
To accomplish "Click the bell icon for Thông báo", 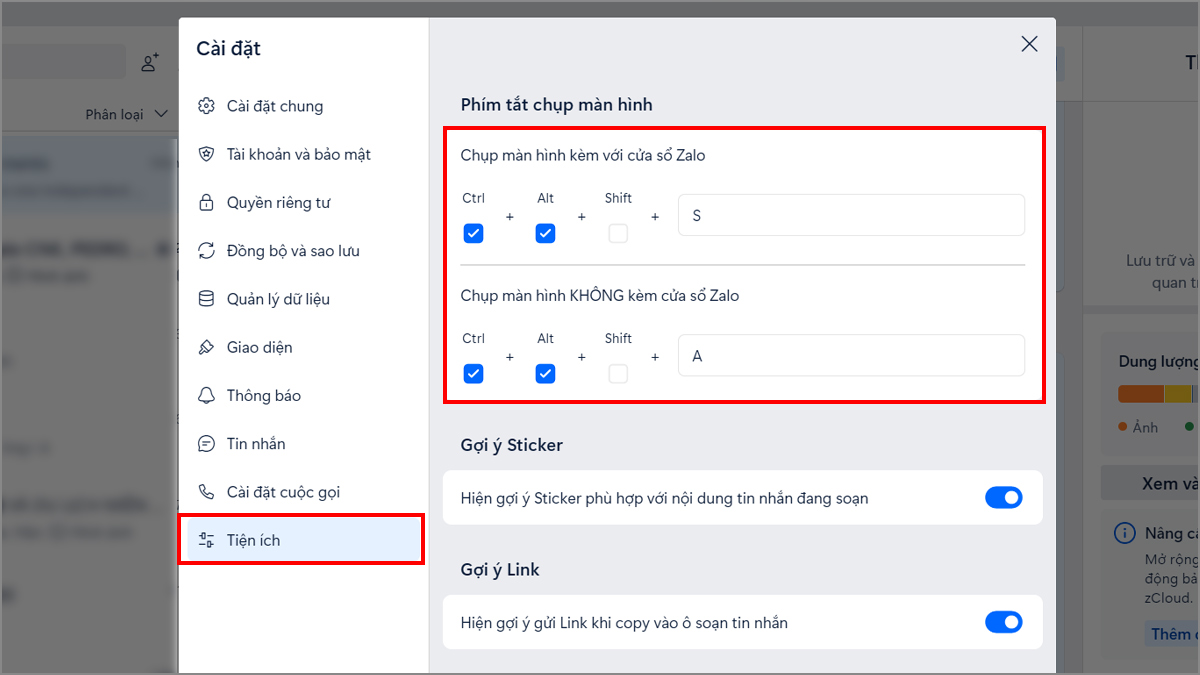I will (x=207, y=395).
